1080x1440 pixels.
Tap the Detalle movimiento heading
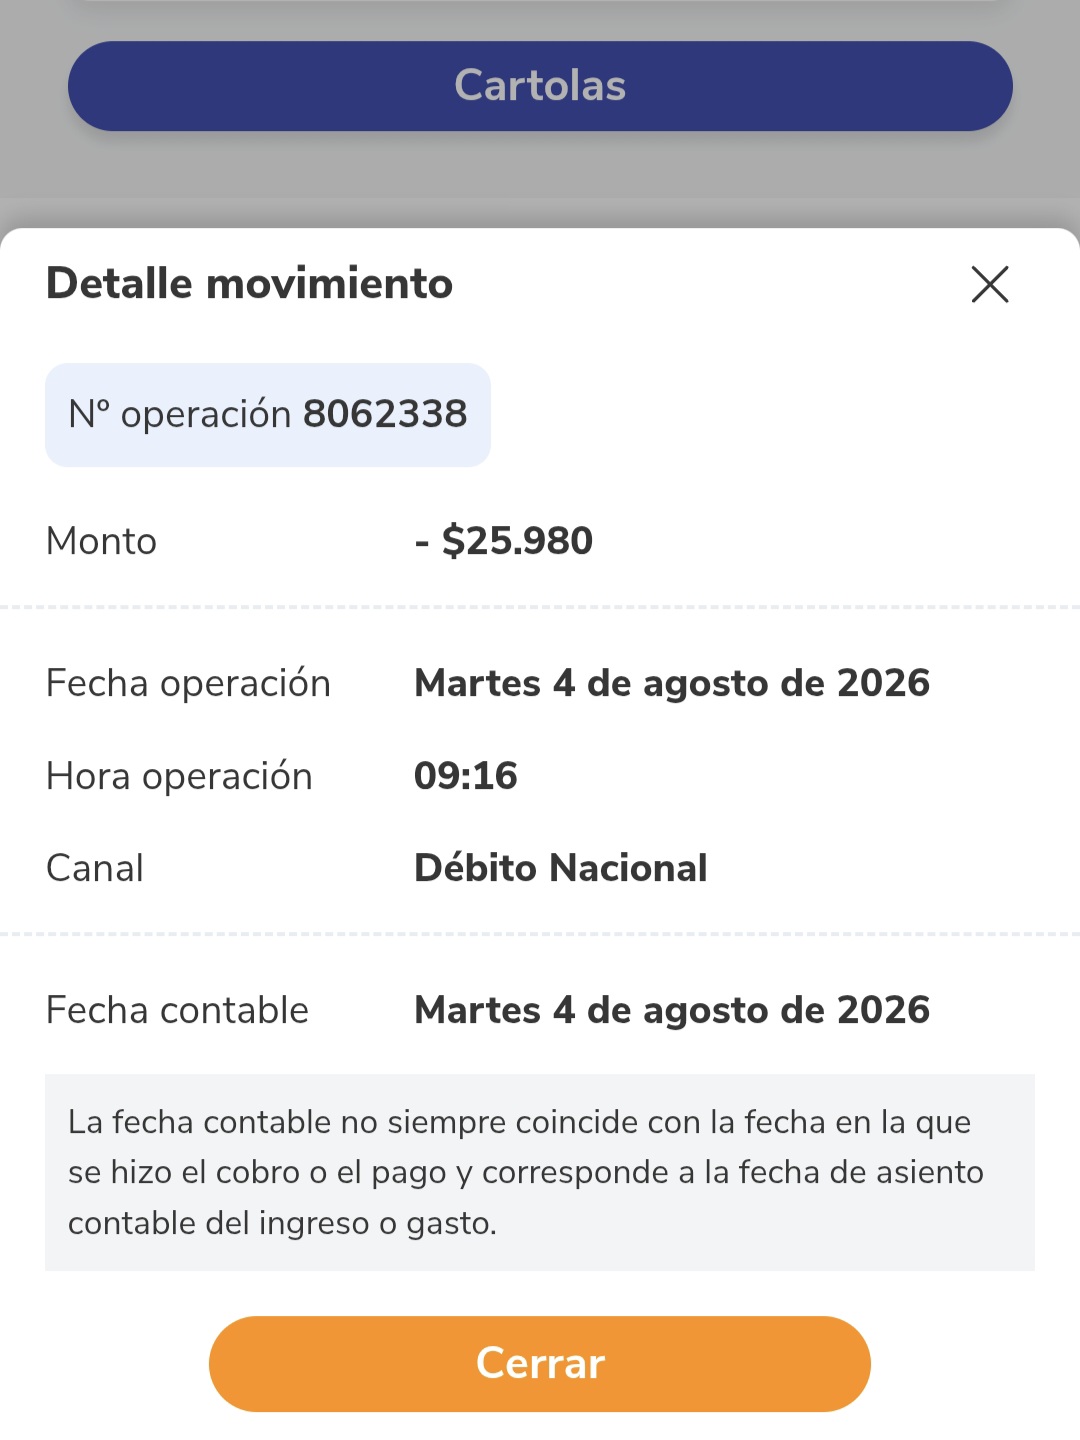point(250,284)
